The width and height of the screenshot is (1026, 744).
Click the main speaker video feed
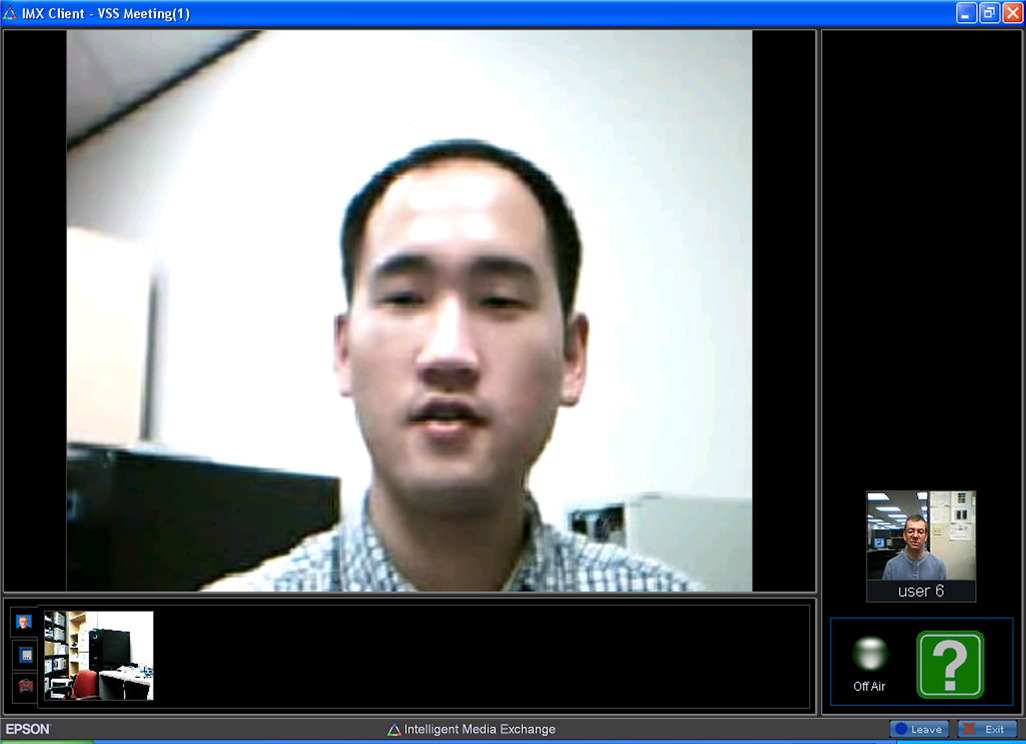(409, 311)
